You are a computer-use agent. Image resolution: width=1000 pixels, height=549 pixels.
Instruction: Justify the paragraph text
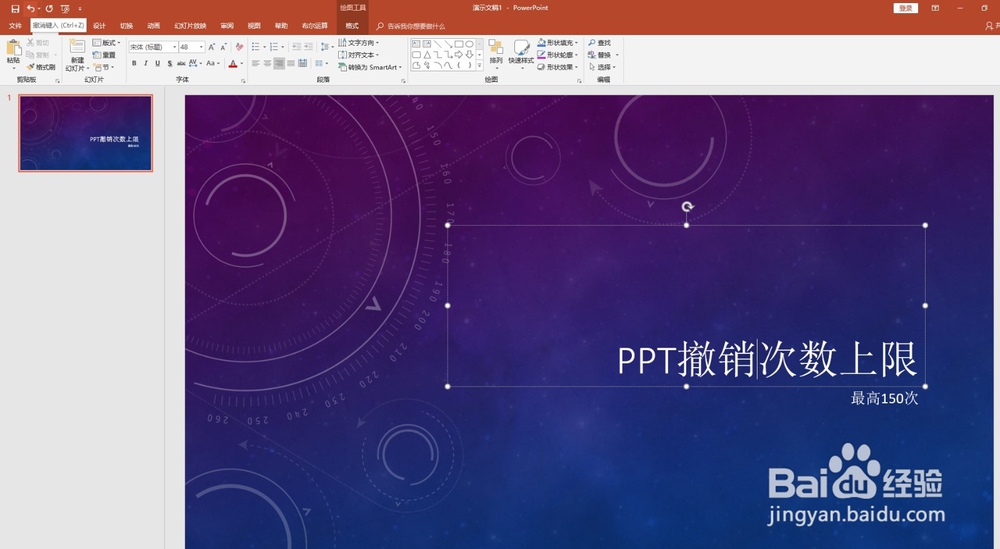tap(291, 63)
